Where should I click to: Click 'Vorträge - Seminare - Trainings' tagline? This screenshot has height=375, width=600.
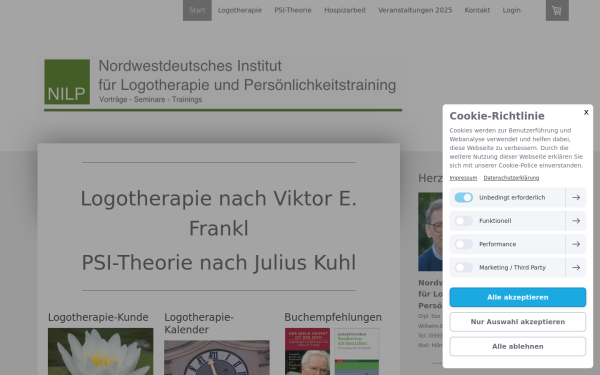(x=150, y=99)
